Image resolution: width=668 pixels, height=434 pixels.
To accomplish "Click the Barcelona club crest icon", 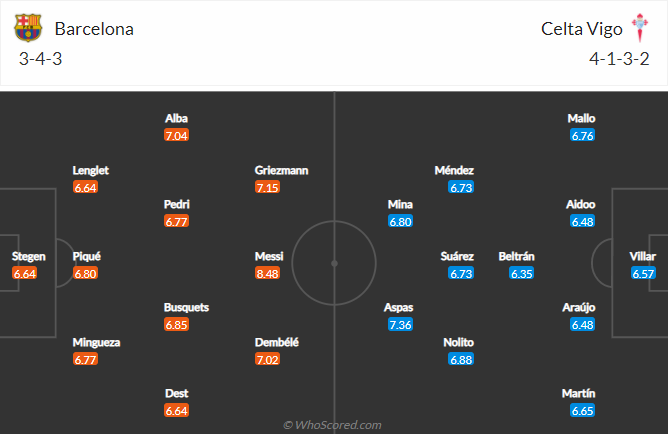I will [x=29, y=28].
